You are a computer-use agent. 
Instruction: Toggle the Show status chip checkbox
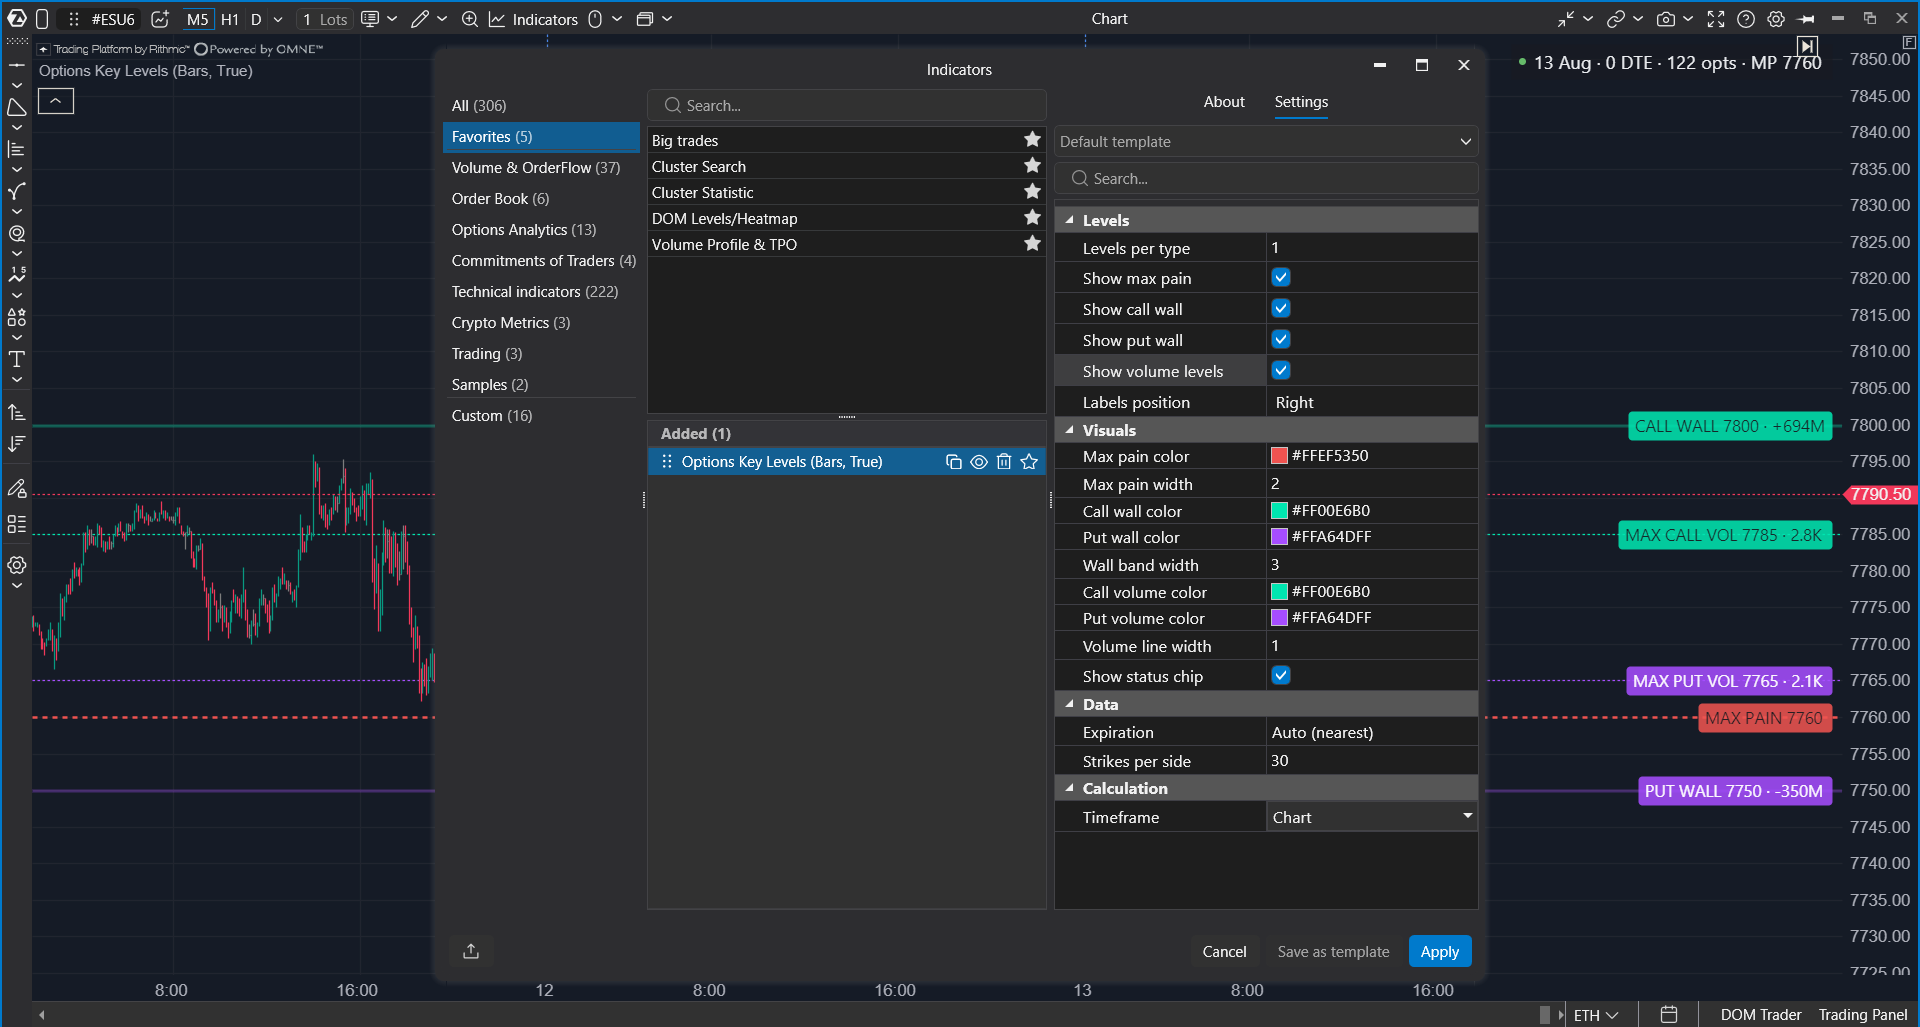1281,676
